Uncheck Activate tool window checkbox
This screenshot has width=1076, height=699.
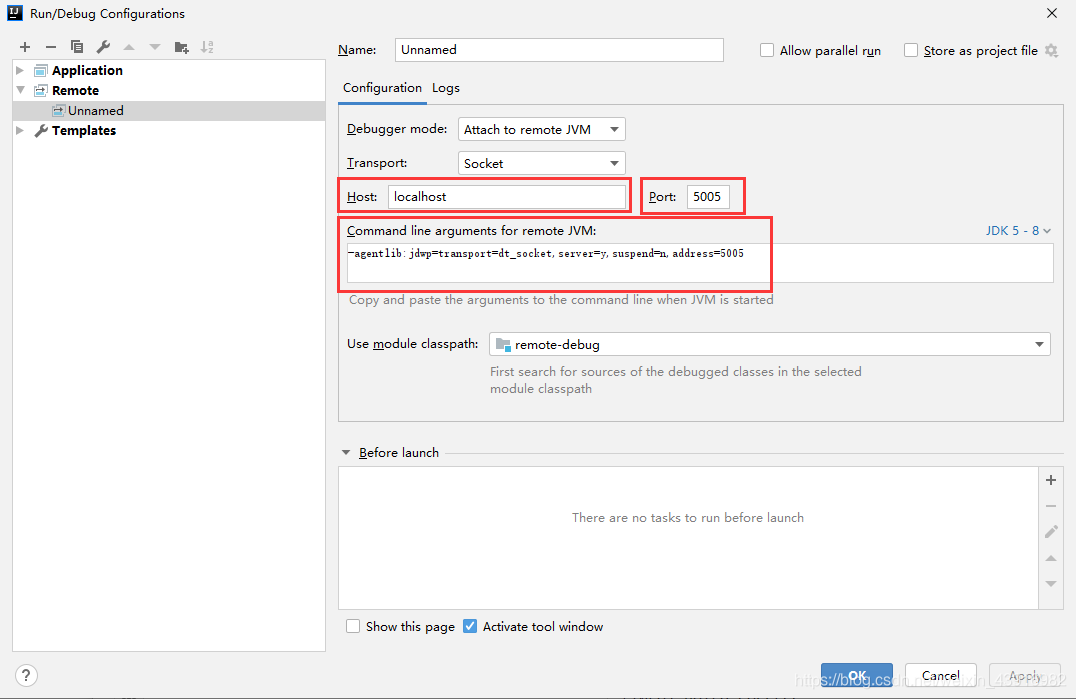pyautogui.click(x=470, y=626)
